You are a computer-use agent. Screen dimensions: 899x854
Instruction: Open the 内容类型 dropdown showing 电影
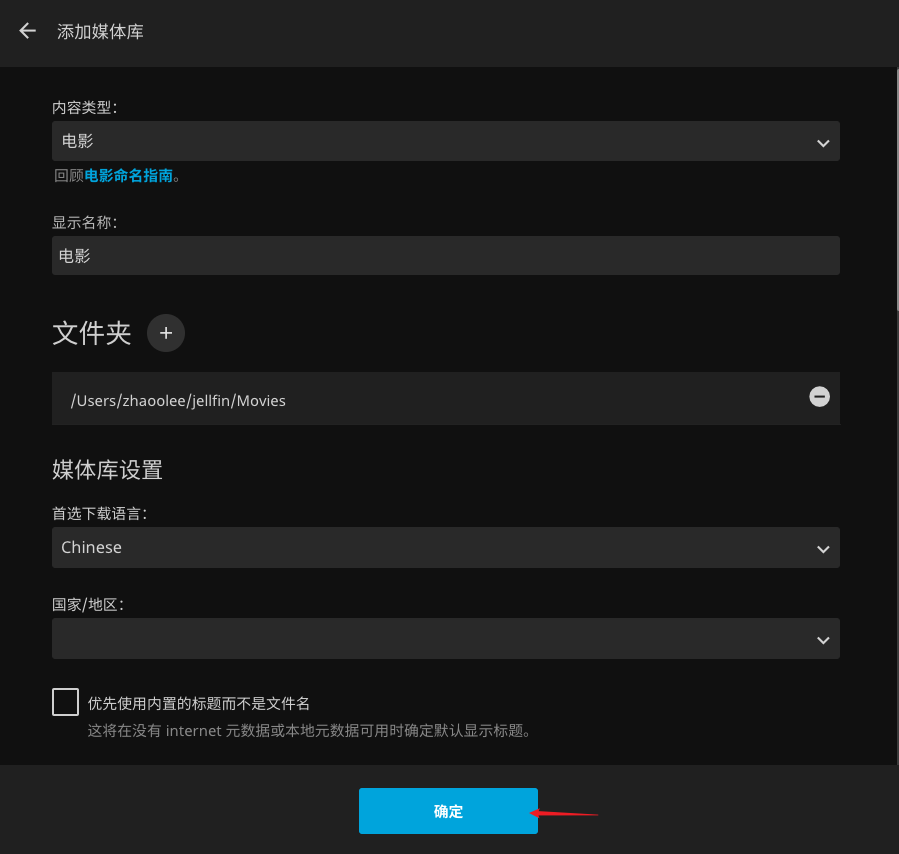(445, 141)
